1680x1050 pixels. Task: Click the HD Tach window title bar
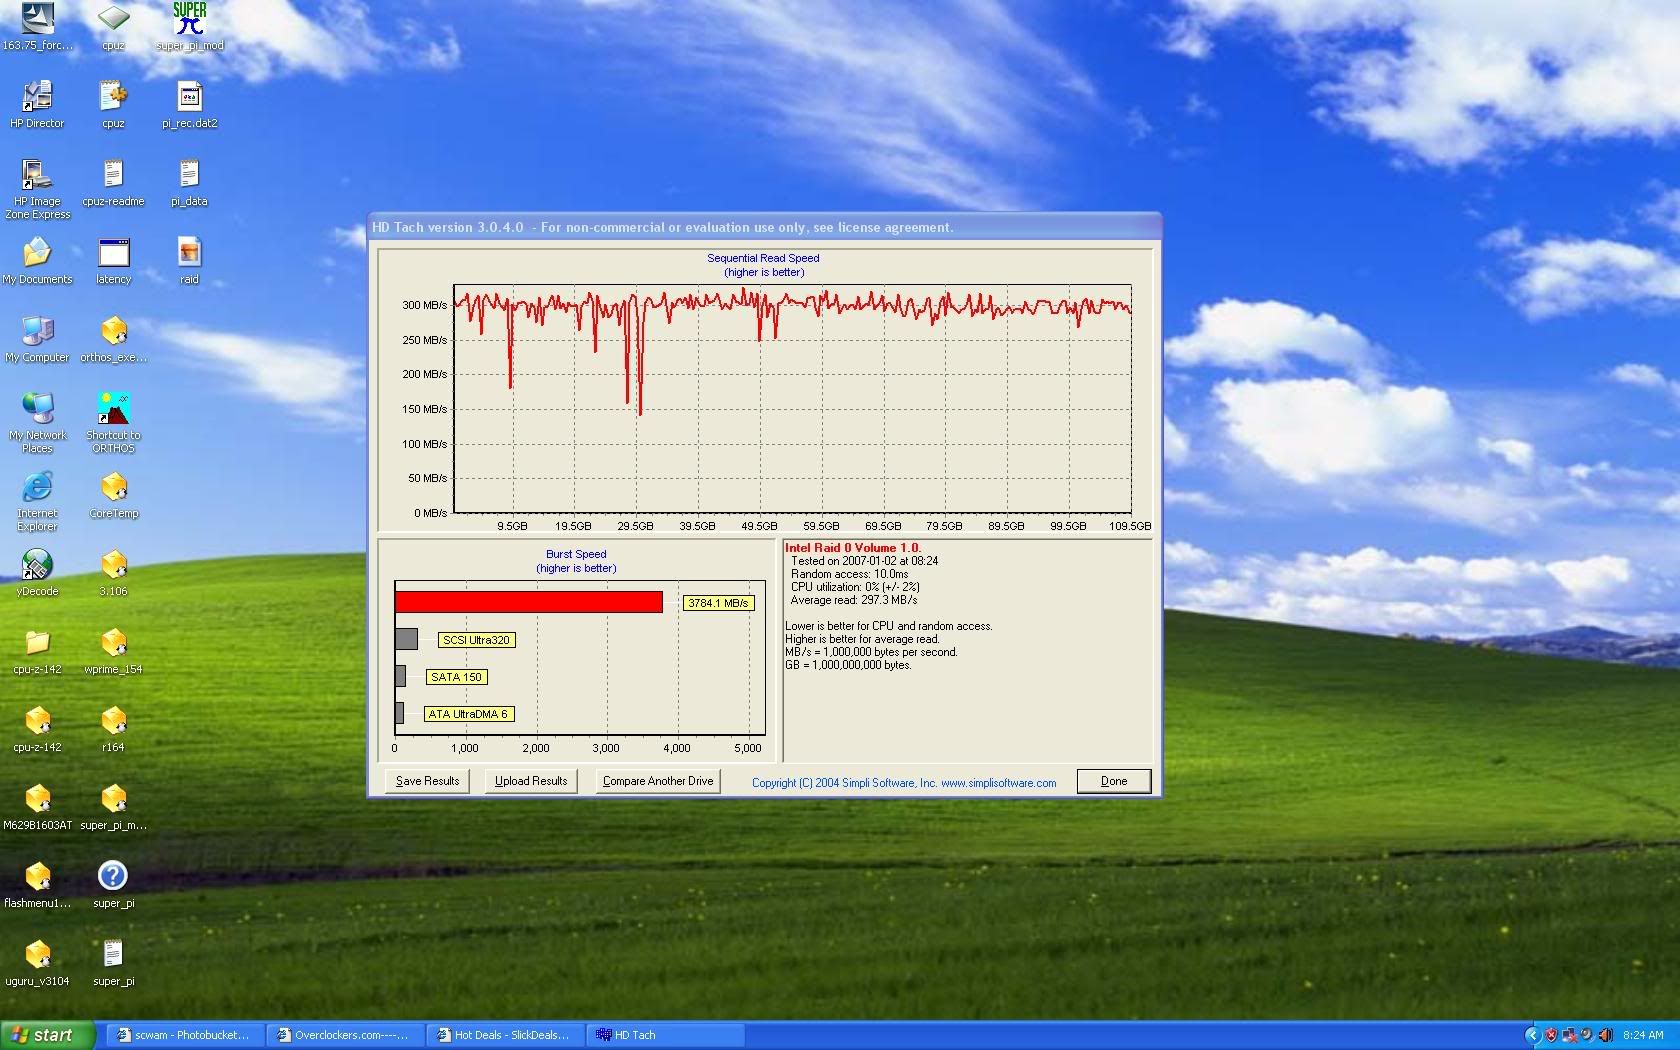point(765,227)
